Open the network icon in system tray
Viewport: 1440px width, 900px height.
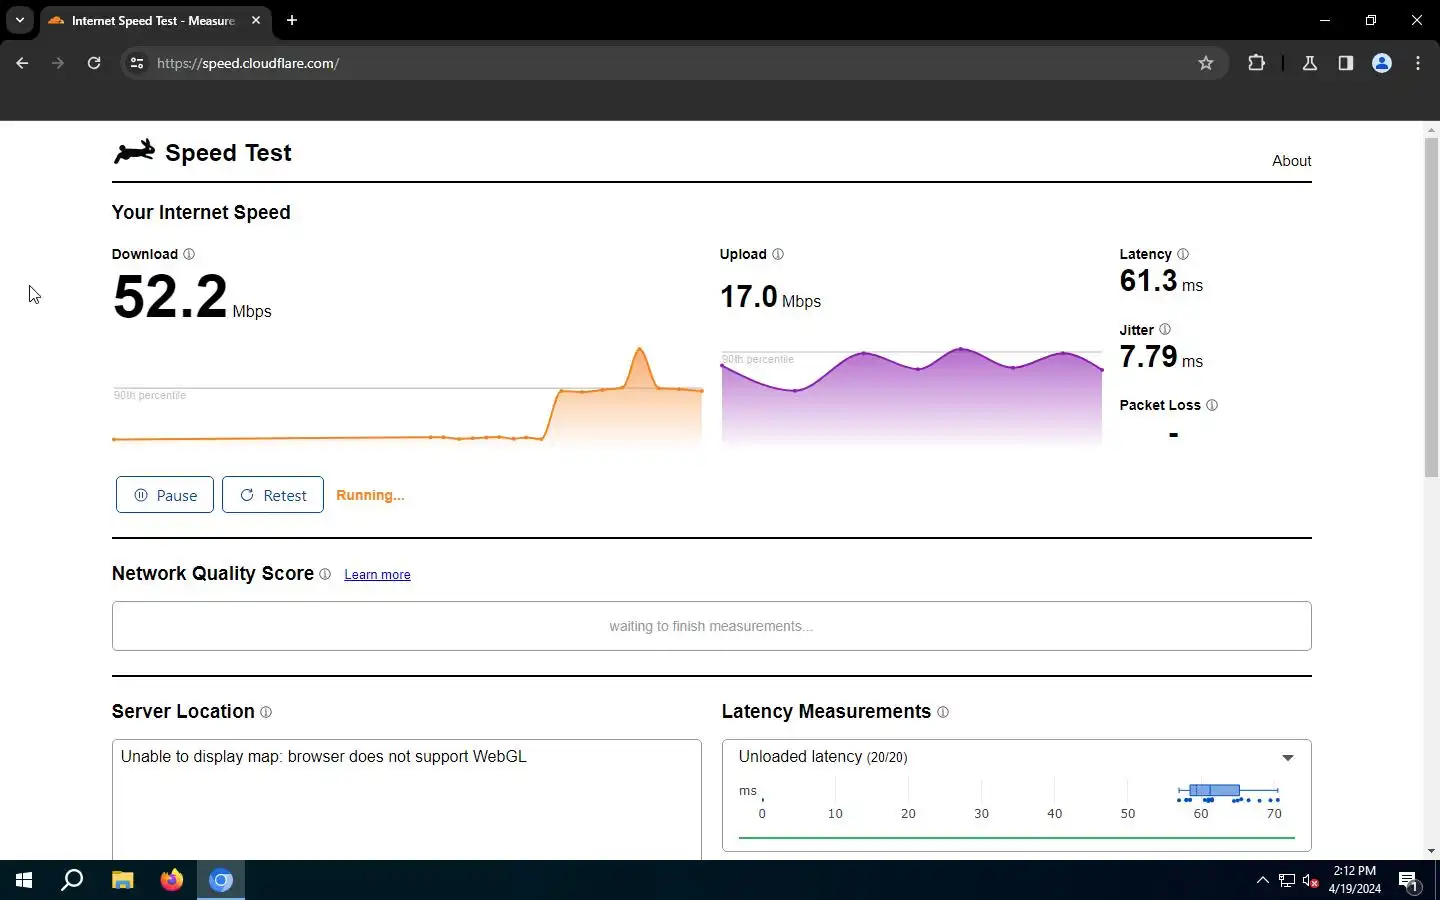tap(1287, 881)
